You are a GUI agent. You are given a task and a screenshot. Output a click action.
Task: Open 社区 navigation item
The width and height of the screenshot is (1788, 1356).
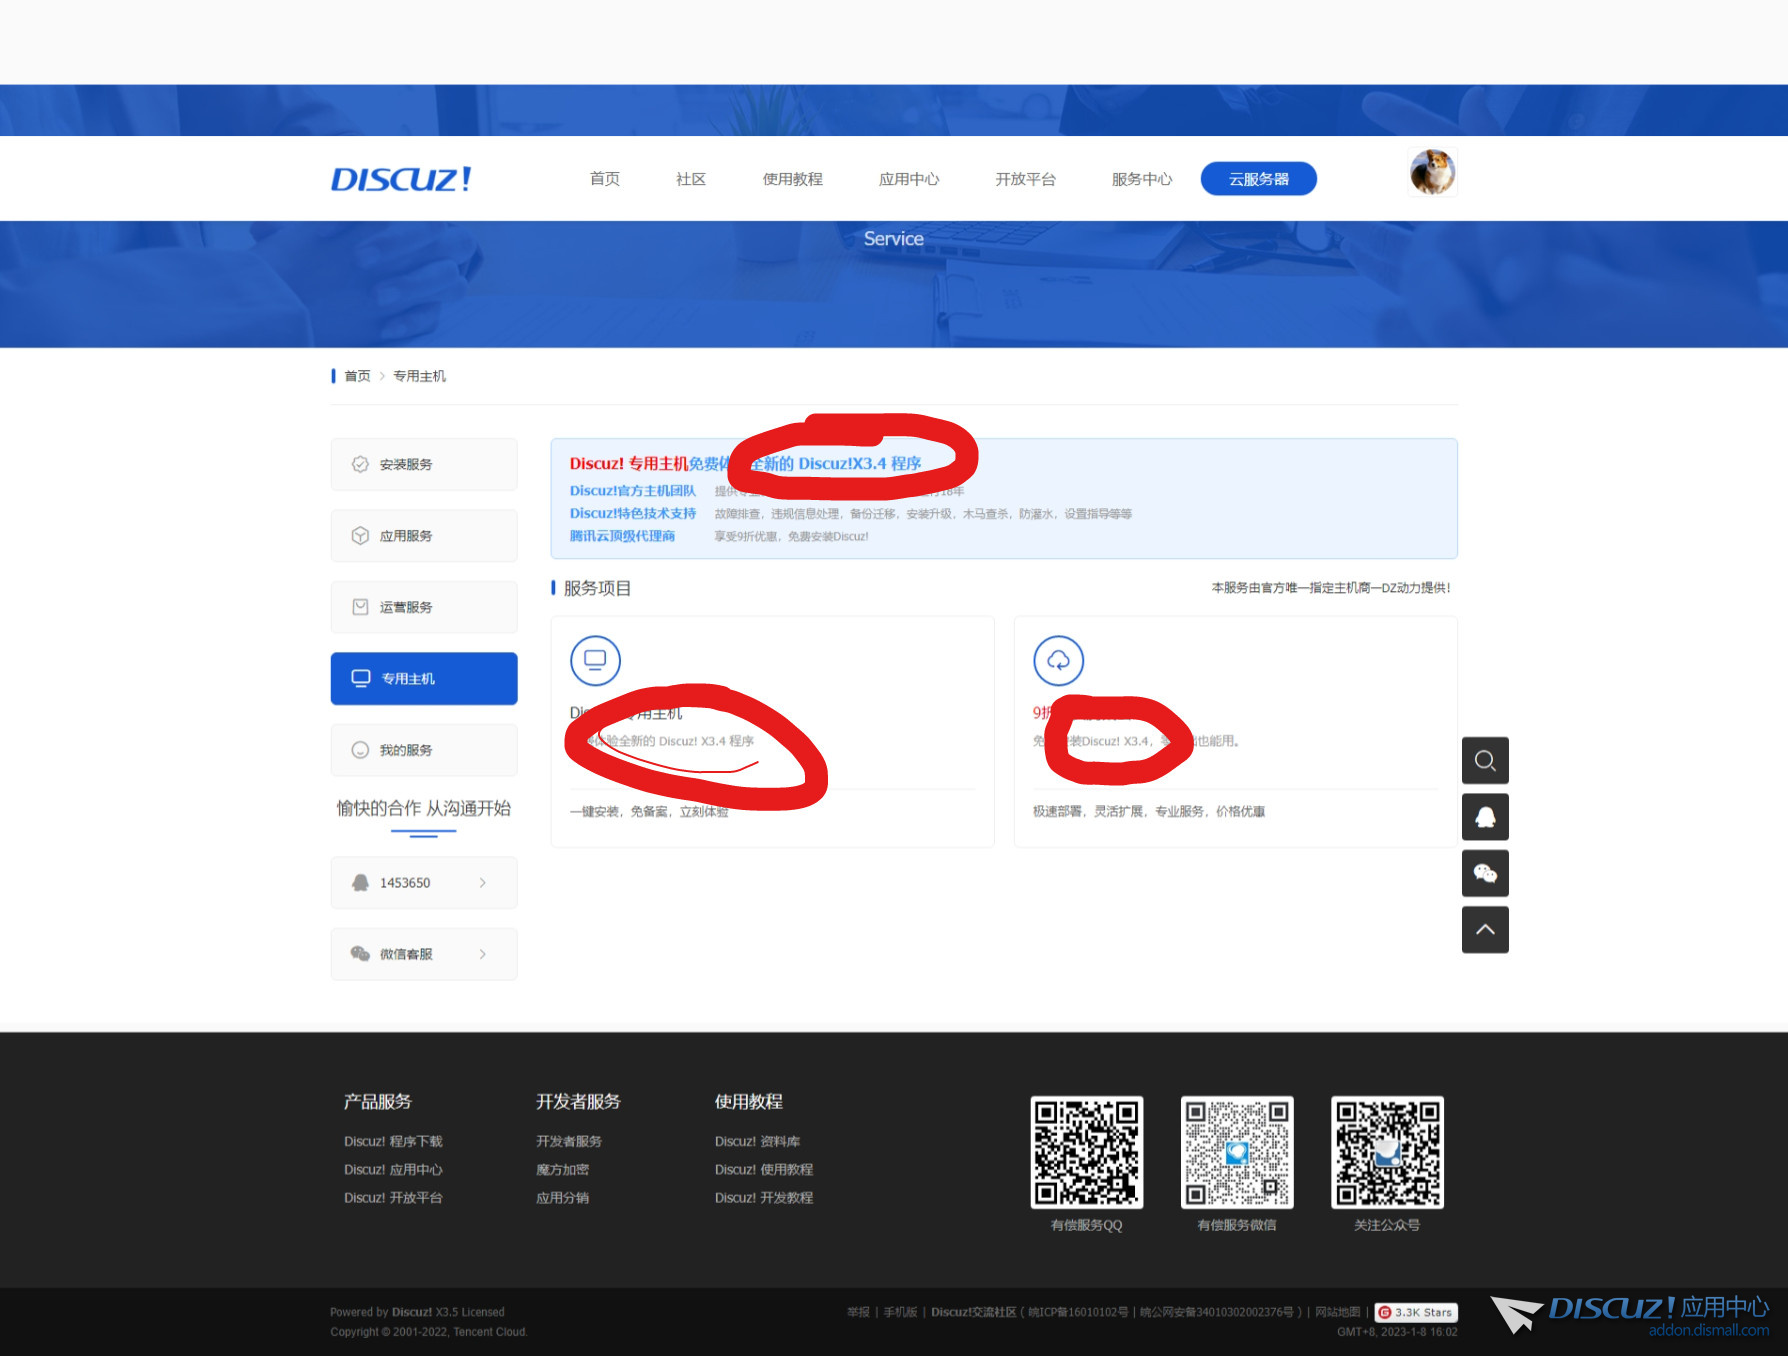point(691,179)
